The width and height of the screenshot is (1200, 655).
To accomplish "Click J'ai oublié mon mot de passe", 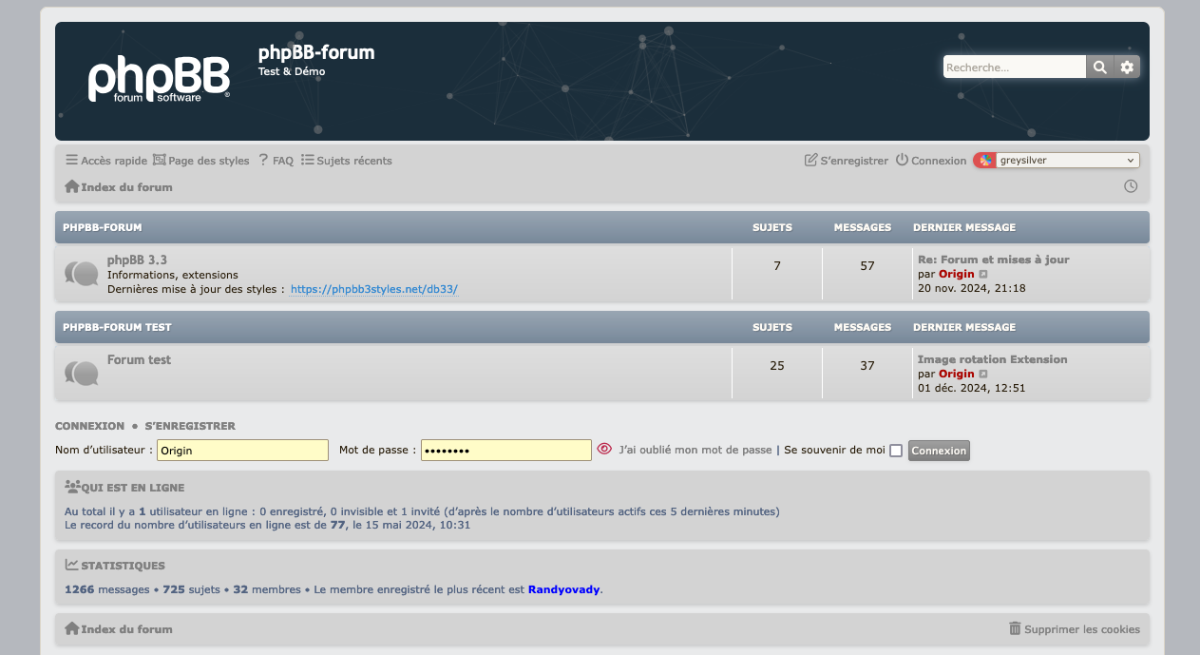I will pos(695,450).
